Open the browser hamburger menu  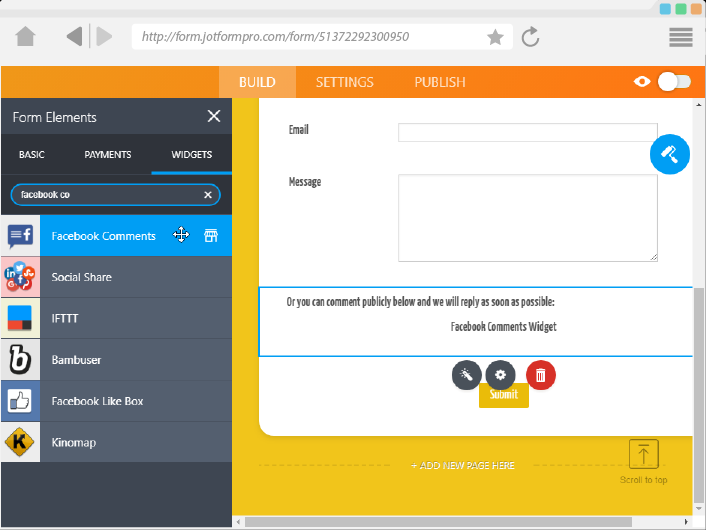click(x=681, y=37)
